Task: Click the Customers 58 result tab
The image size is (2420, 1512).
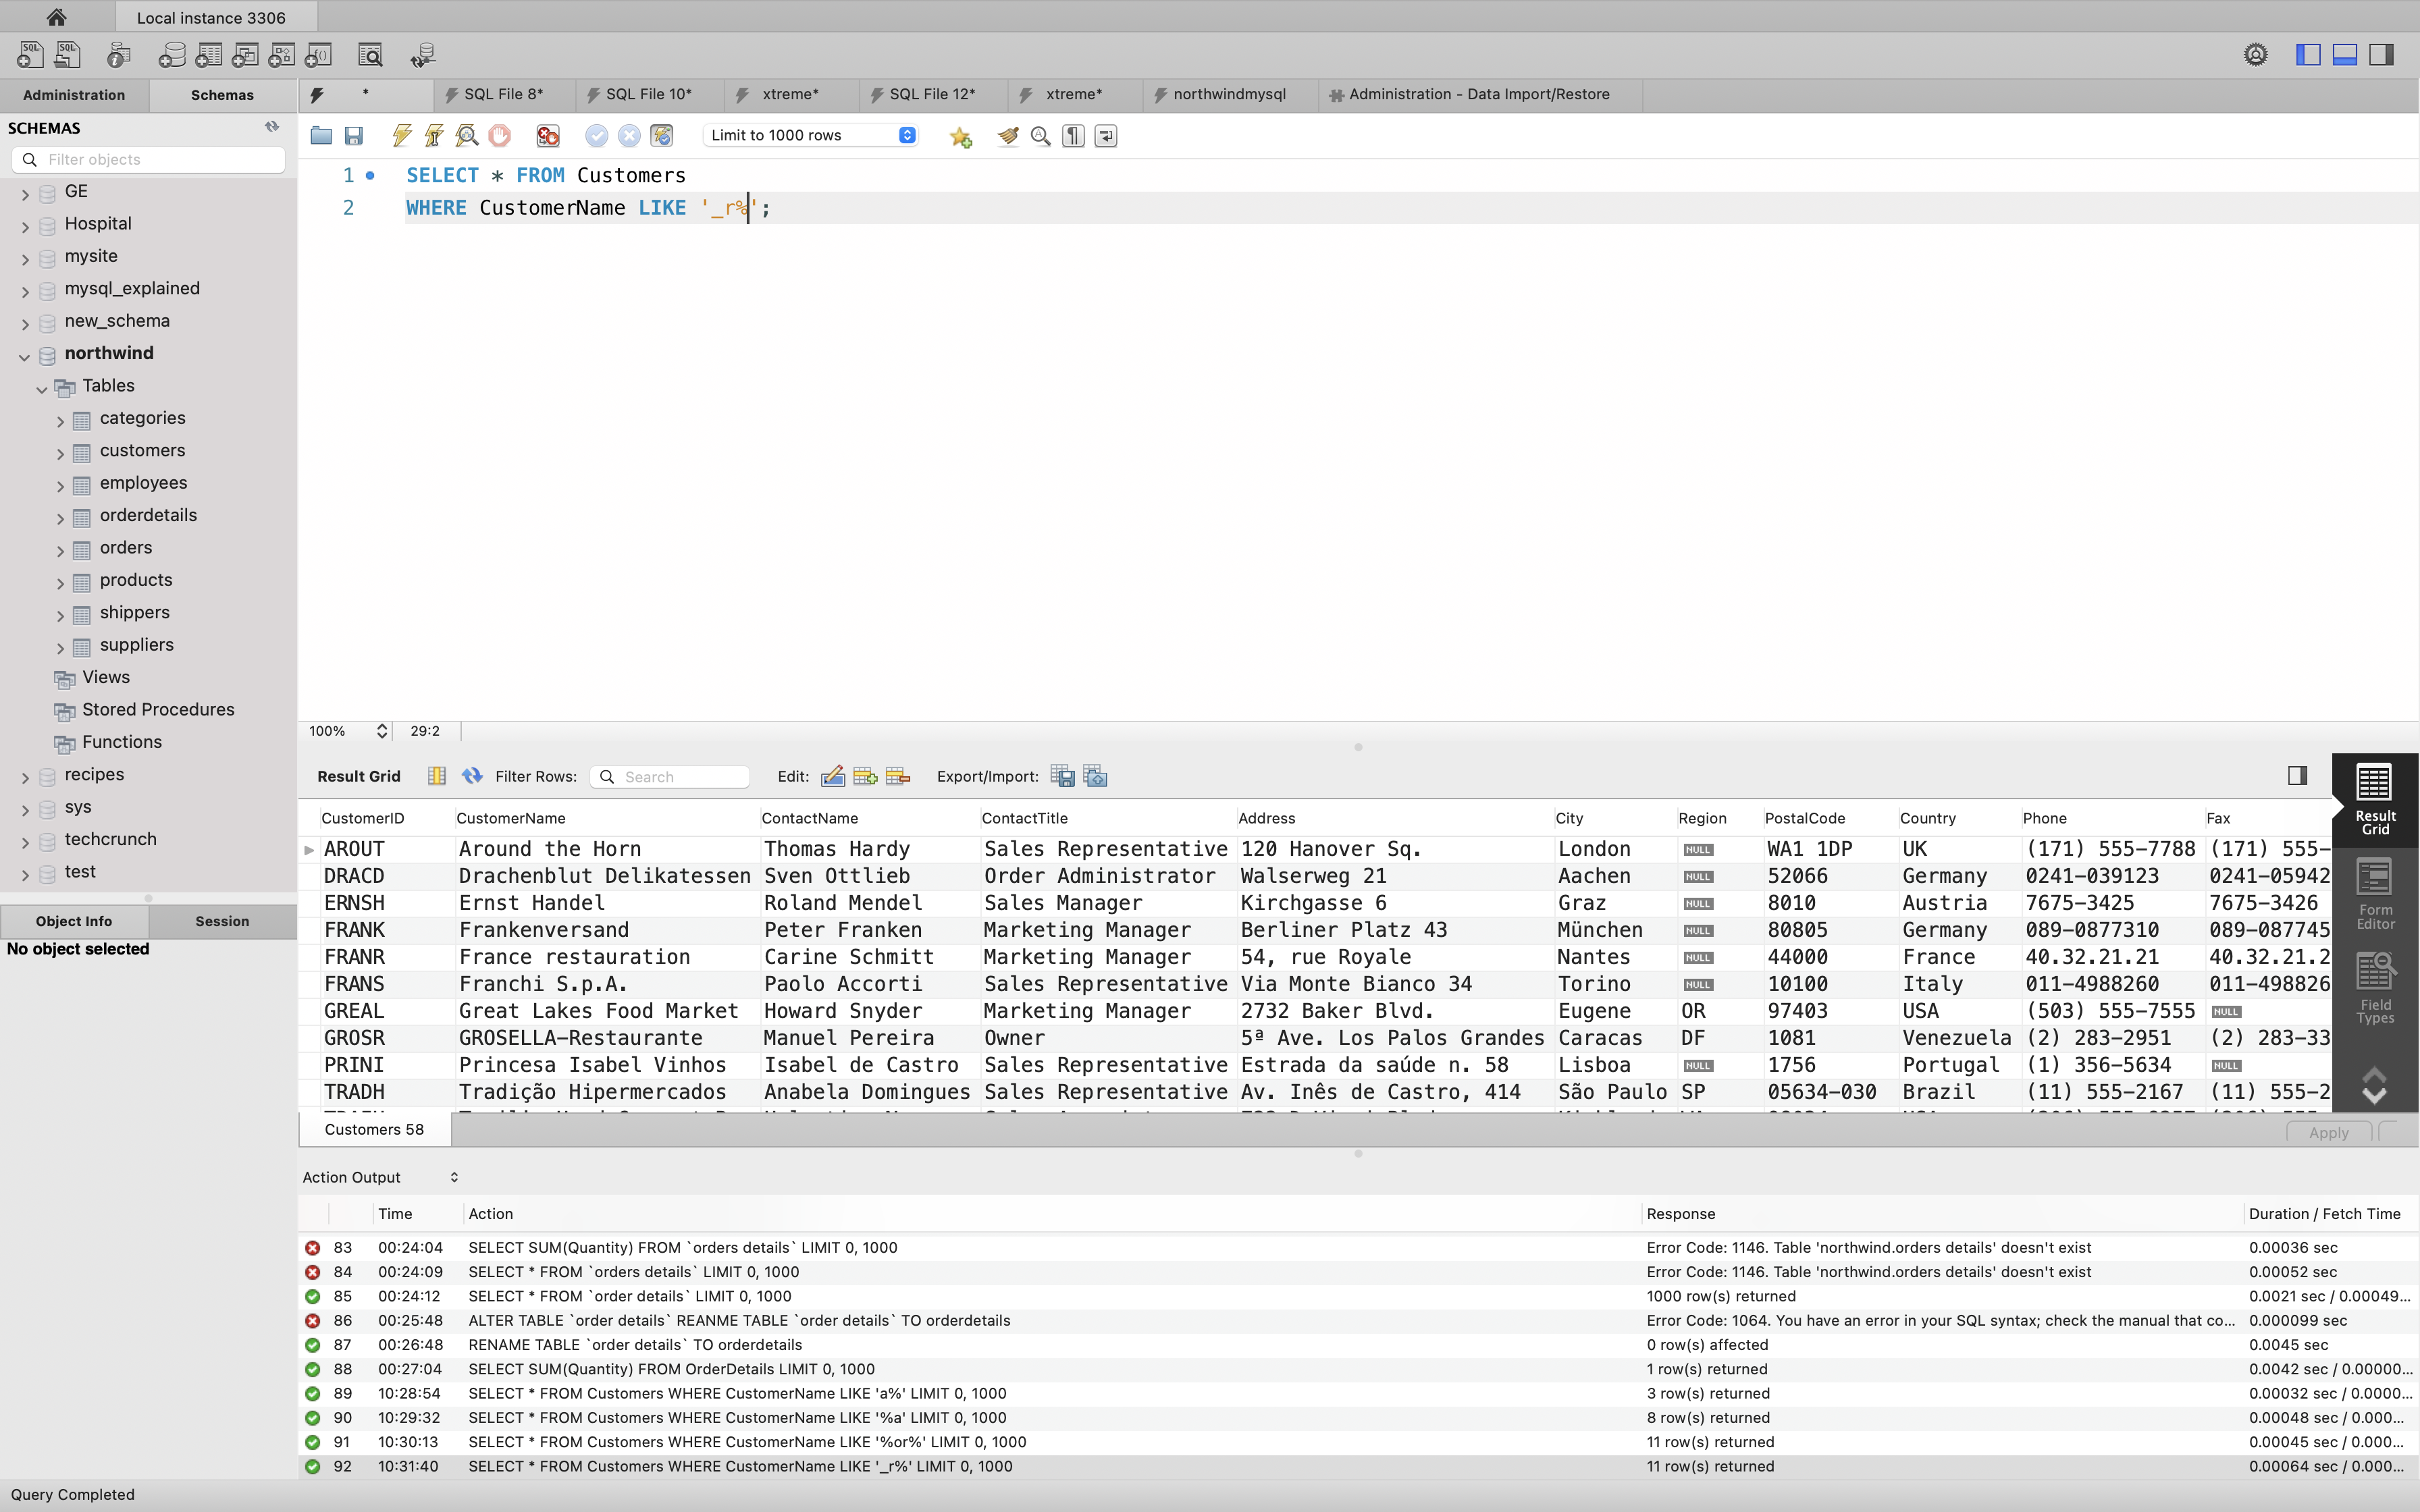Action: click(x=374, y=1129)
